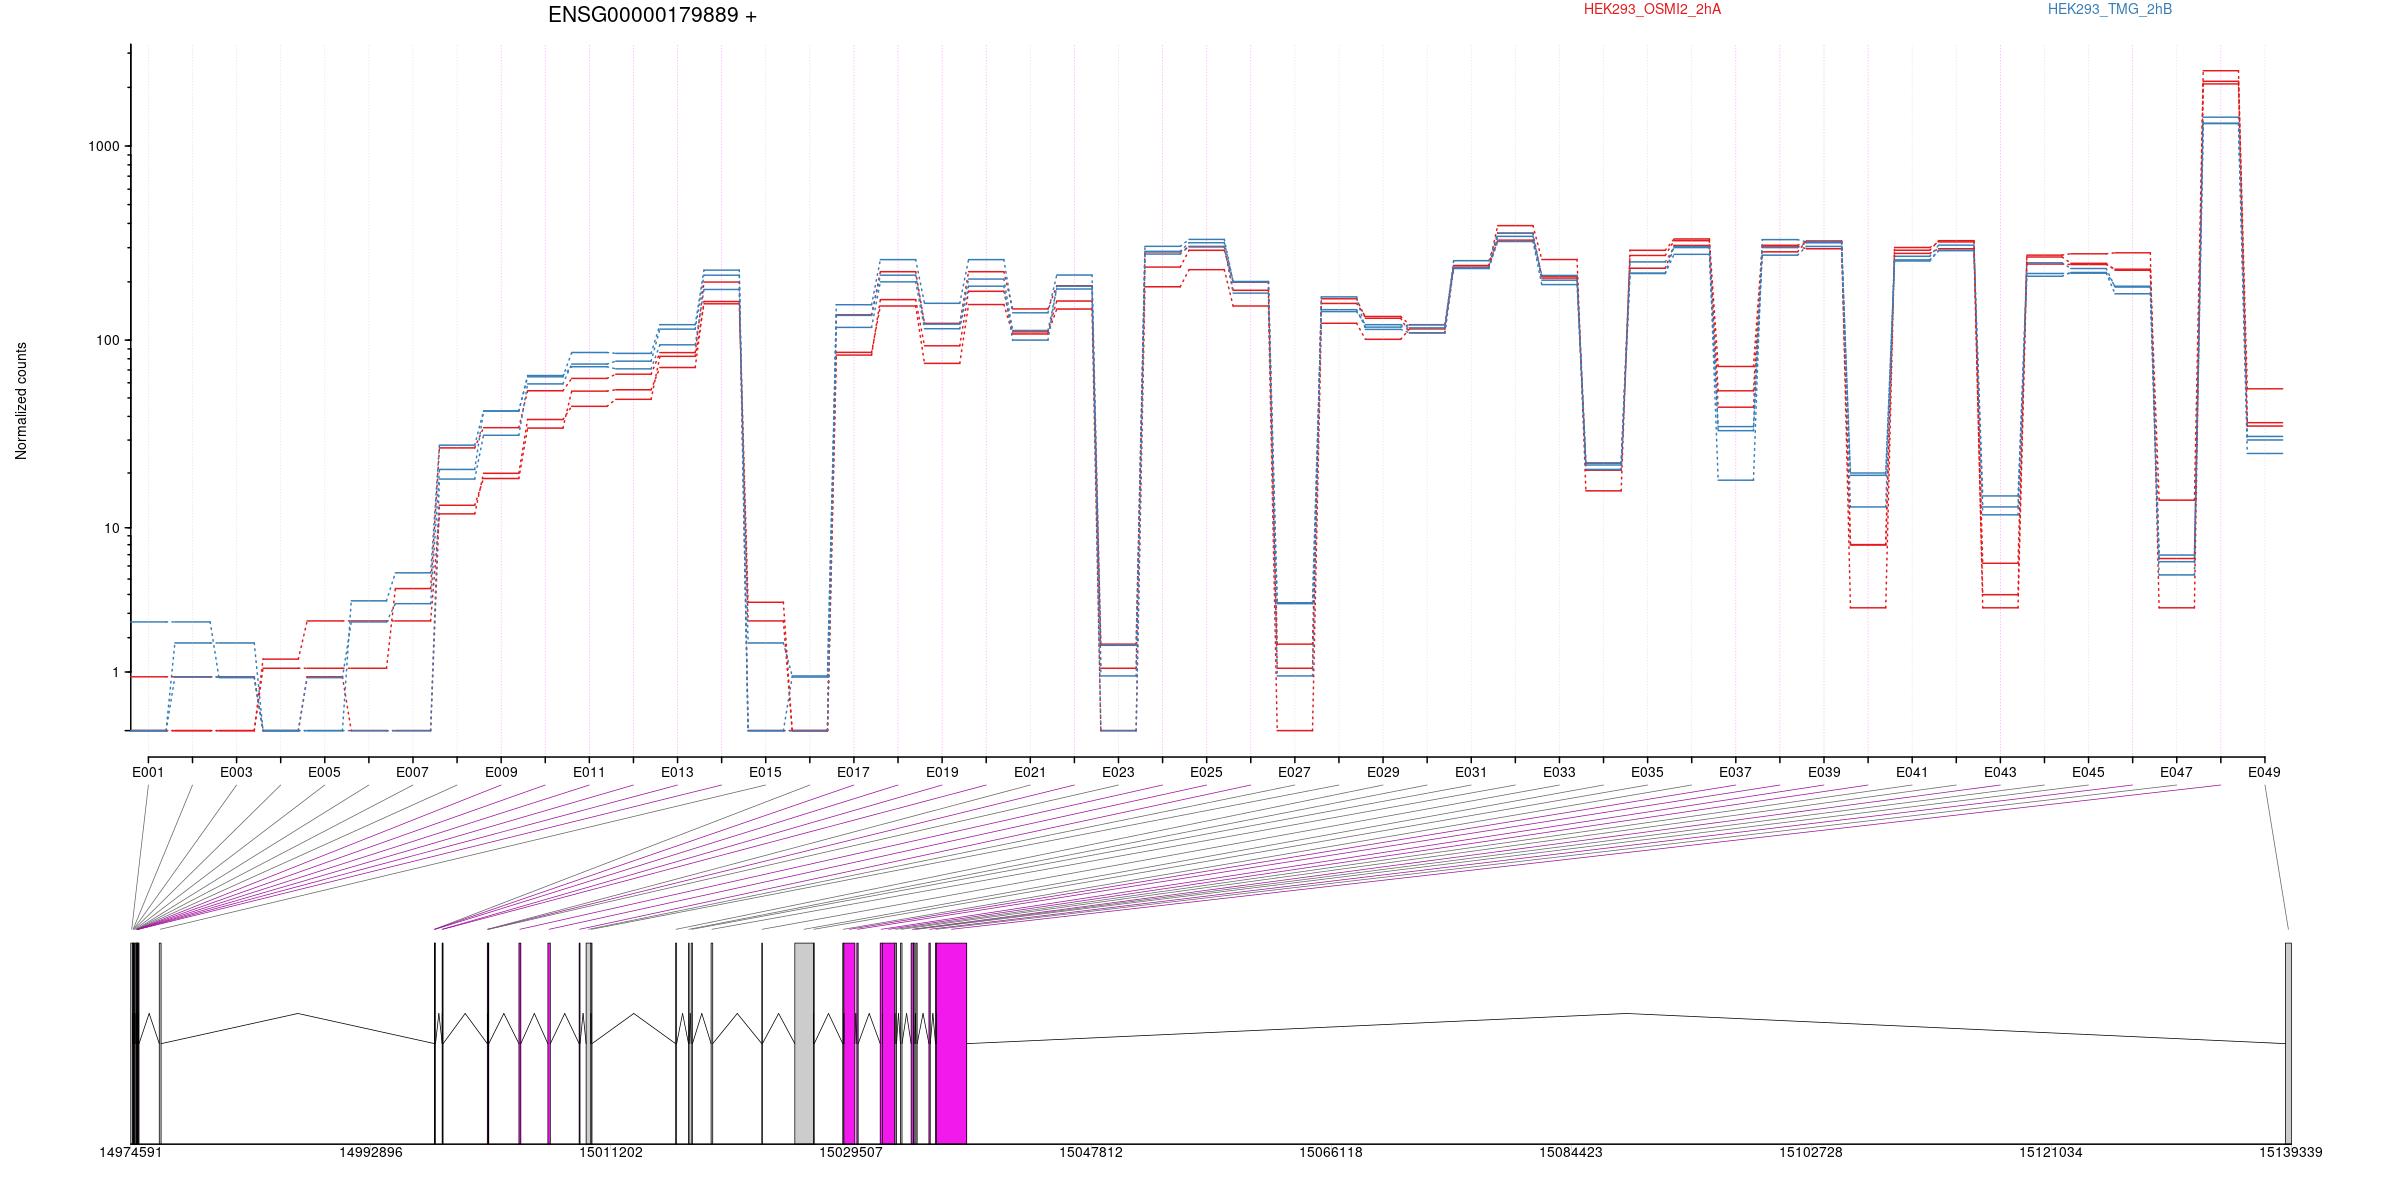2400x1200 pixels.
Task: Click the Normalized counts axis label
Action: pos(21,401)
